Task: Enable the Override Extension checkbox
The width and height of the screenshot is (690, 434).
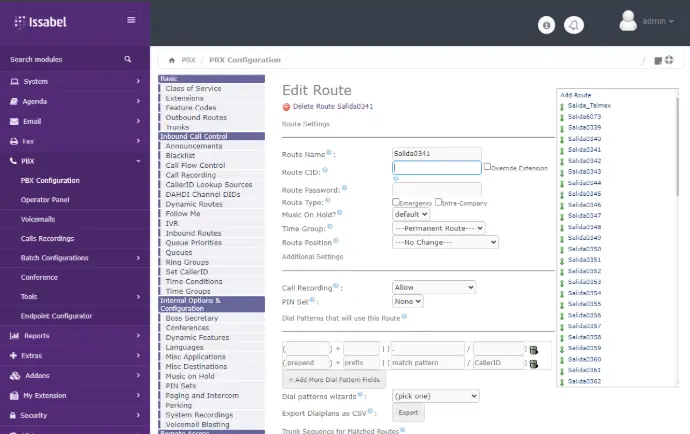Action: pyautogui.click(x=487, y=168)
